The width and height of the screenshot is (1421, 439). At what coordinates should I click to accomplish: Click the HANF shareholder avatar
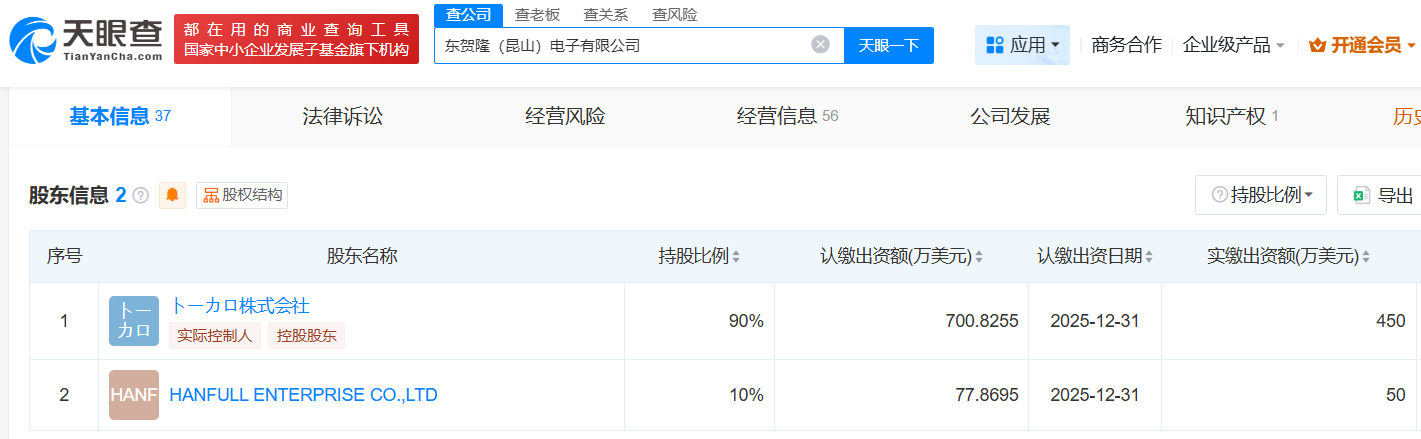point(133,395)
